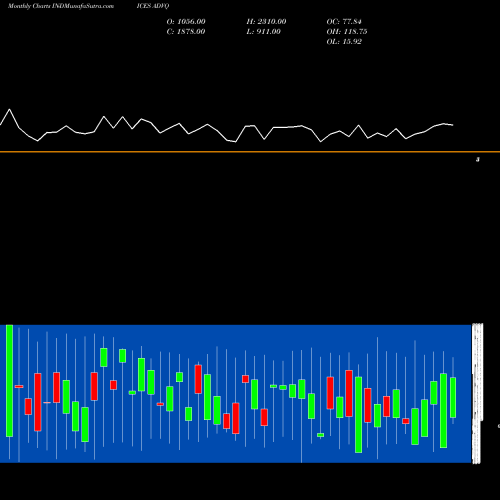Click the last green candle in the series

453,397
